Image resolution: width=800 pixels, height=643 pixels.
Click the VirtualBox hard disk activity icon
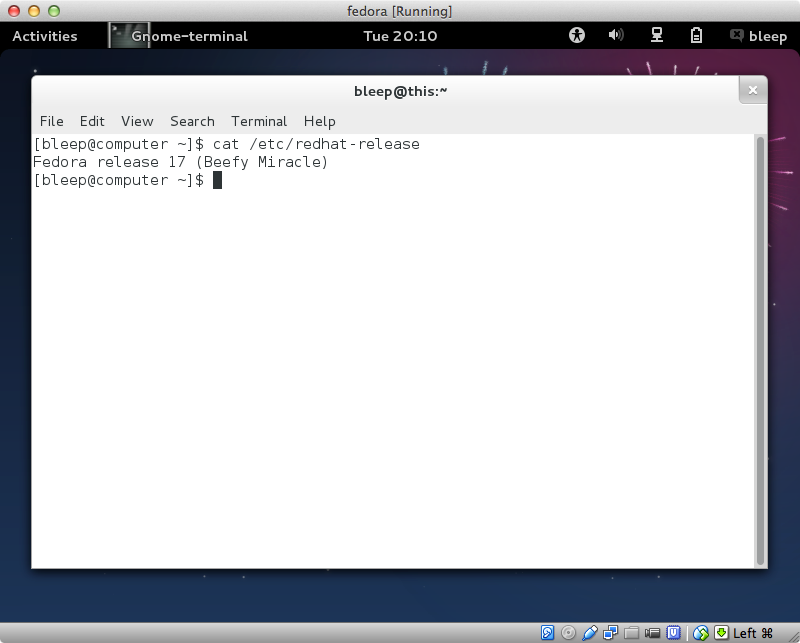pyautogui.click(x=548, y=632)
